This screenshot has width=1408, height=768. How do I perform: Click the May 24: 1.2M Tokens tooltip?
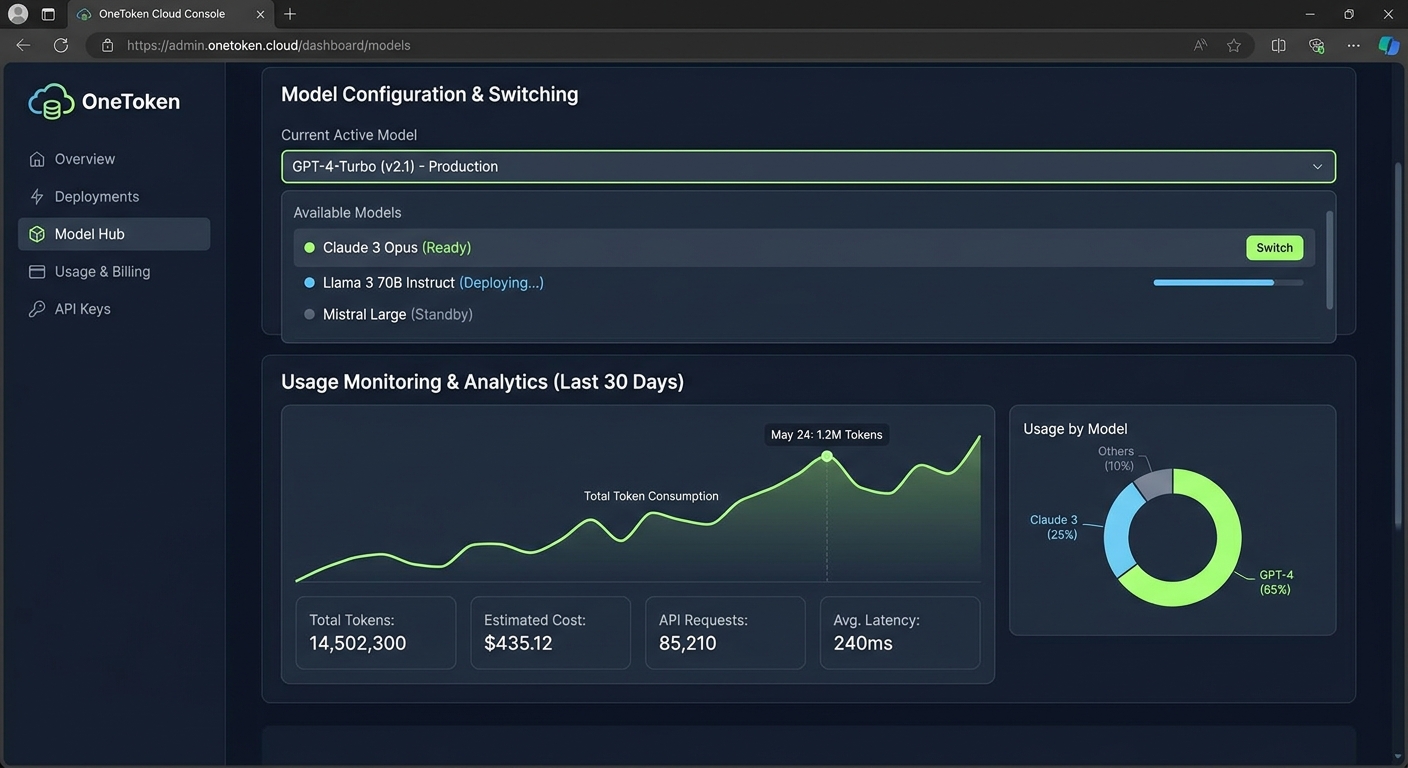(827, 435)
